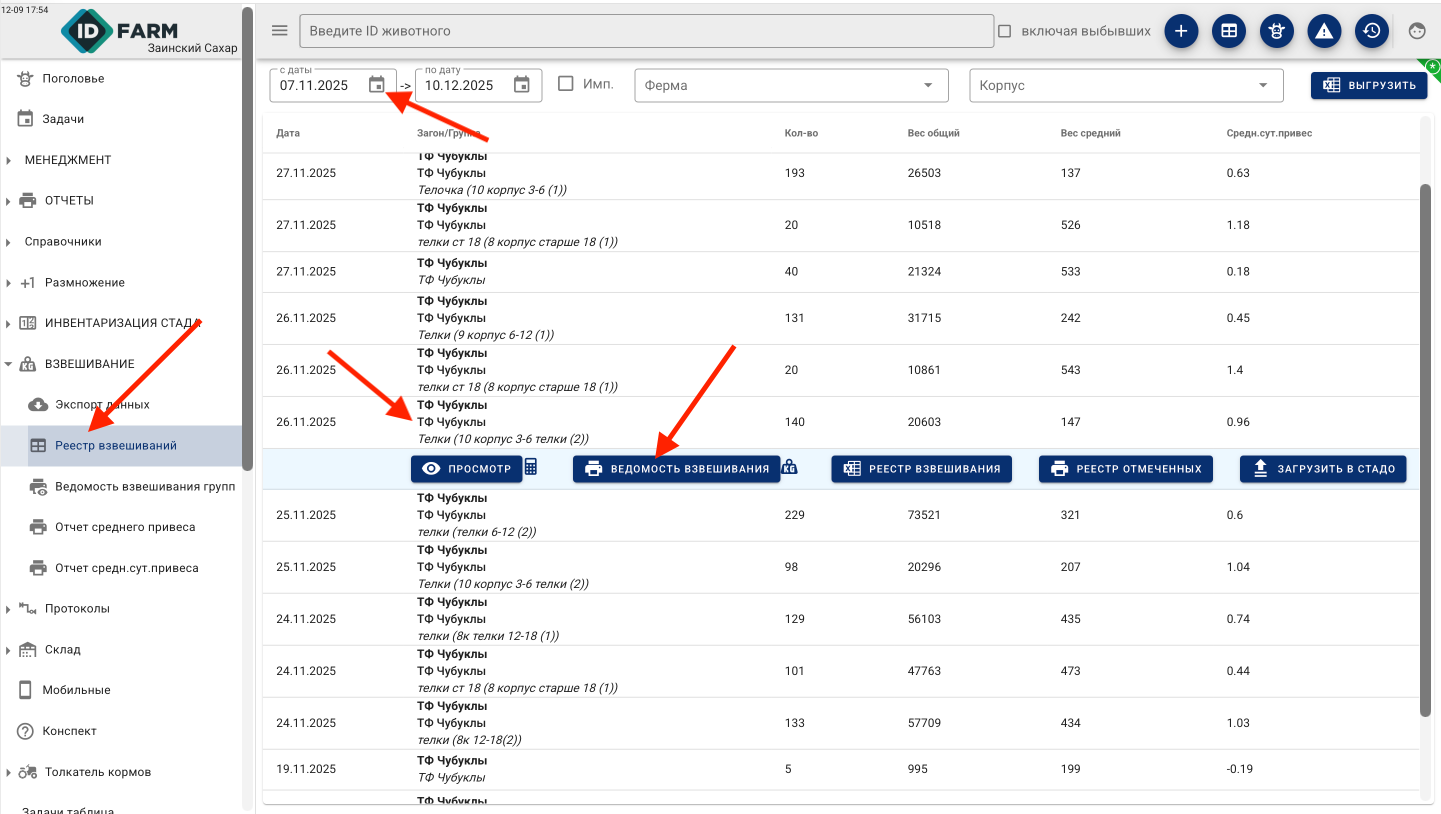Viewport: 1441px width, 814px height.
Task: Click the total weight cell 10861
Action: (x=924, y=370)
